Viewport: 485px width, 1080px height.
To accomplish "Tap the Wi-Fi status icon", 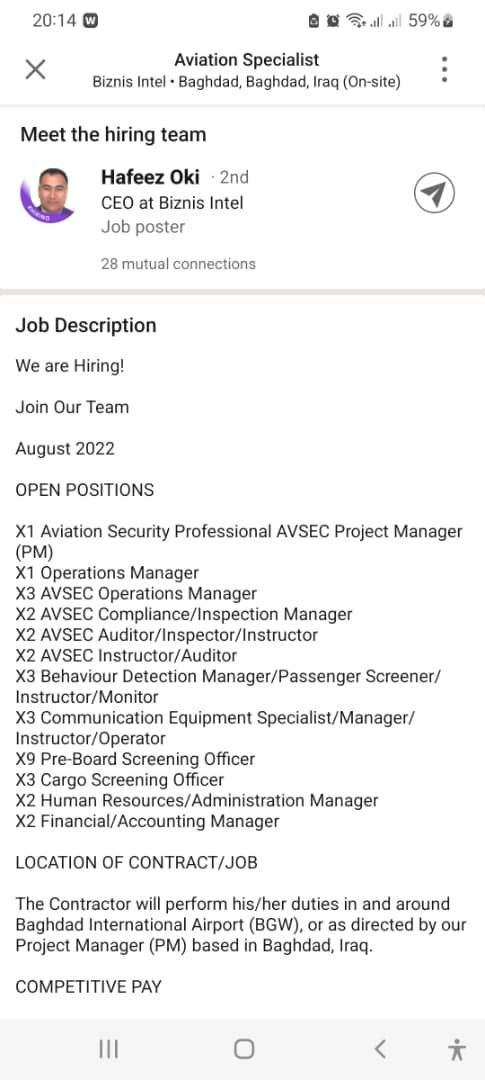I will [355, 21].
